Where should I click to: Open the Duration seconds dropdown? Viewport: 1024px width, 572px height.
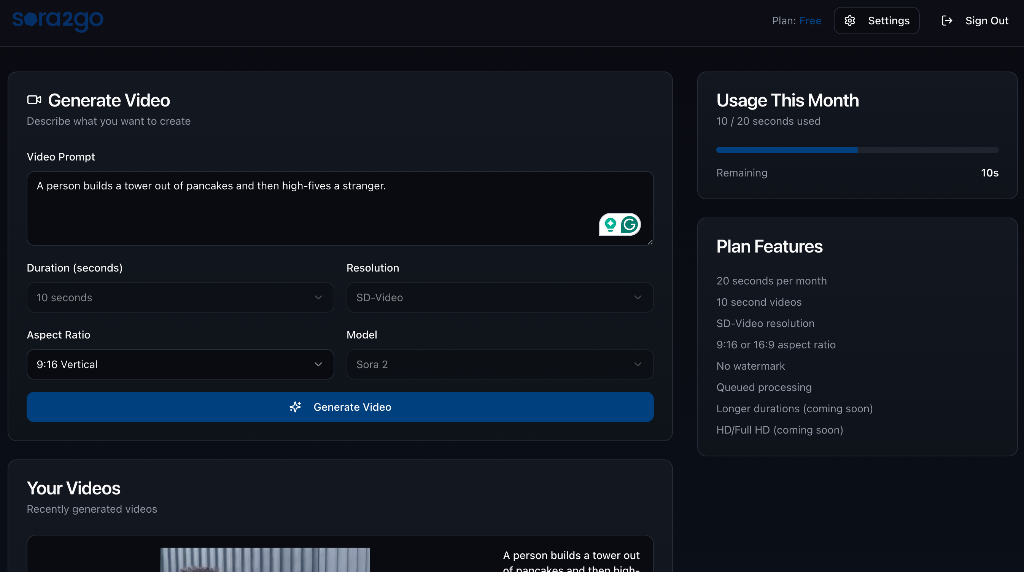tap(180, 298)
